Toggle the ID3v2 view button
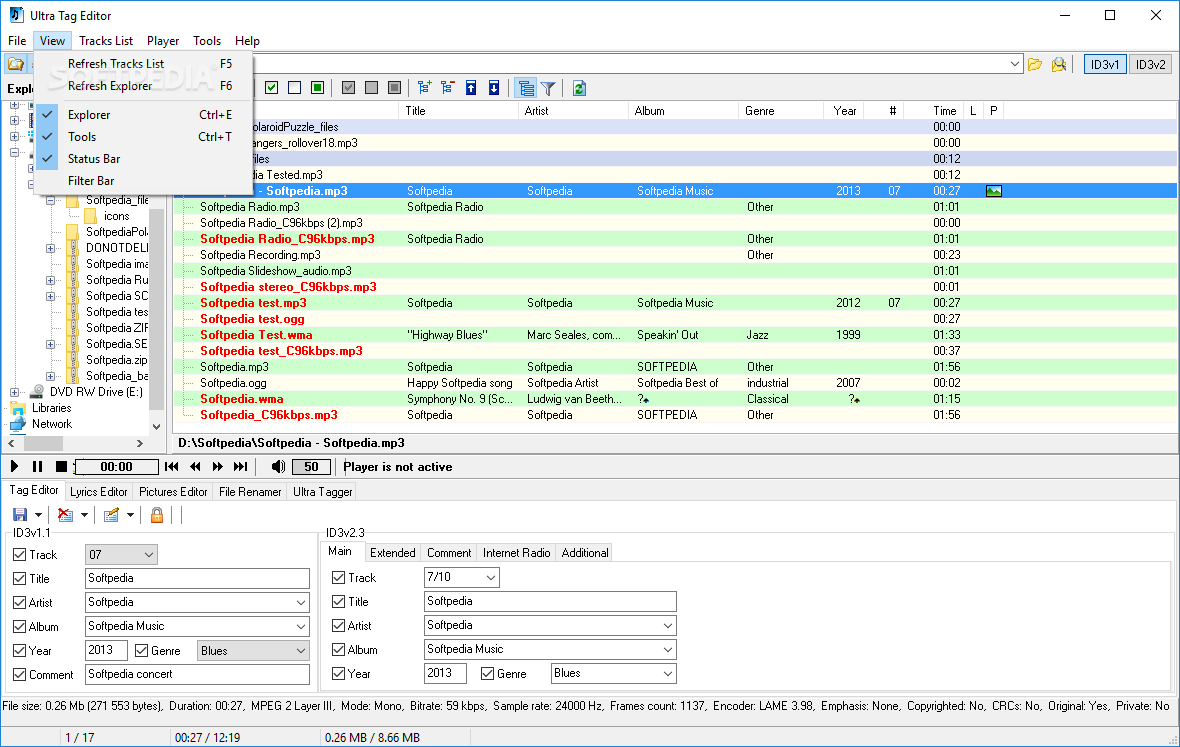 tap(1150, 65)
